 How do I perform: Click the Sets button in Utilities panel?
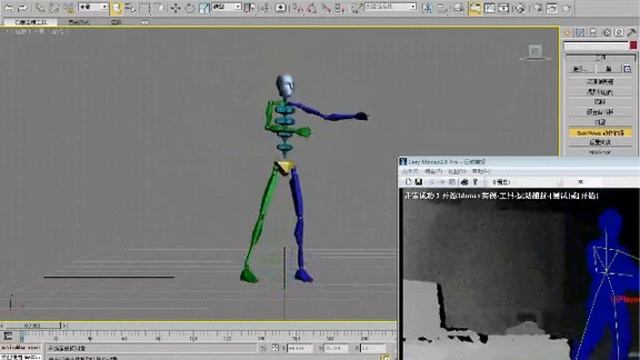pyautogui.click(x=608, y=69)
